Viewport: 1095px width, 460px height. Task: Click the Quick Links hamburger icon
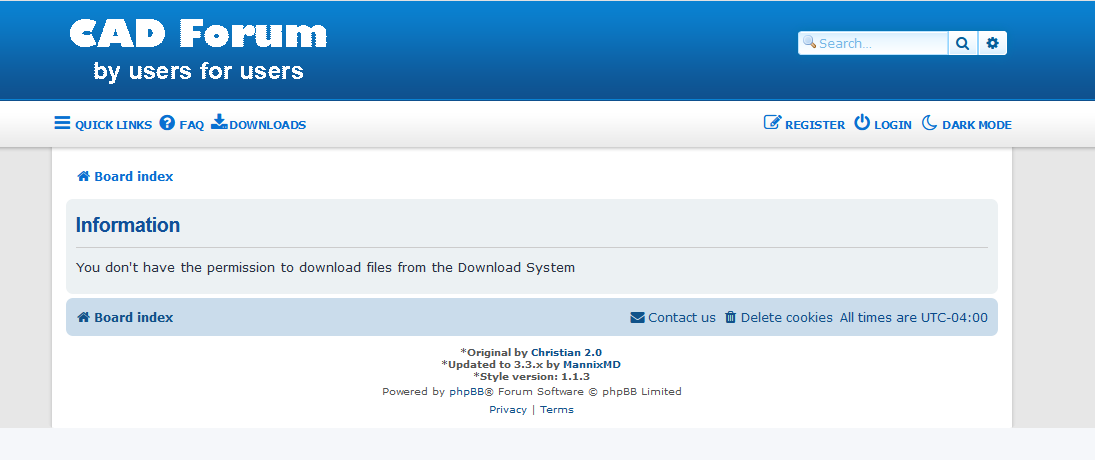pos(62,123)
